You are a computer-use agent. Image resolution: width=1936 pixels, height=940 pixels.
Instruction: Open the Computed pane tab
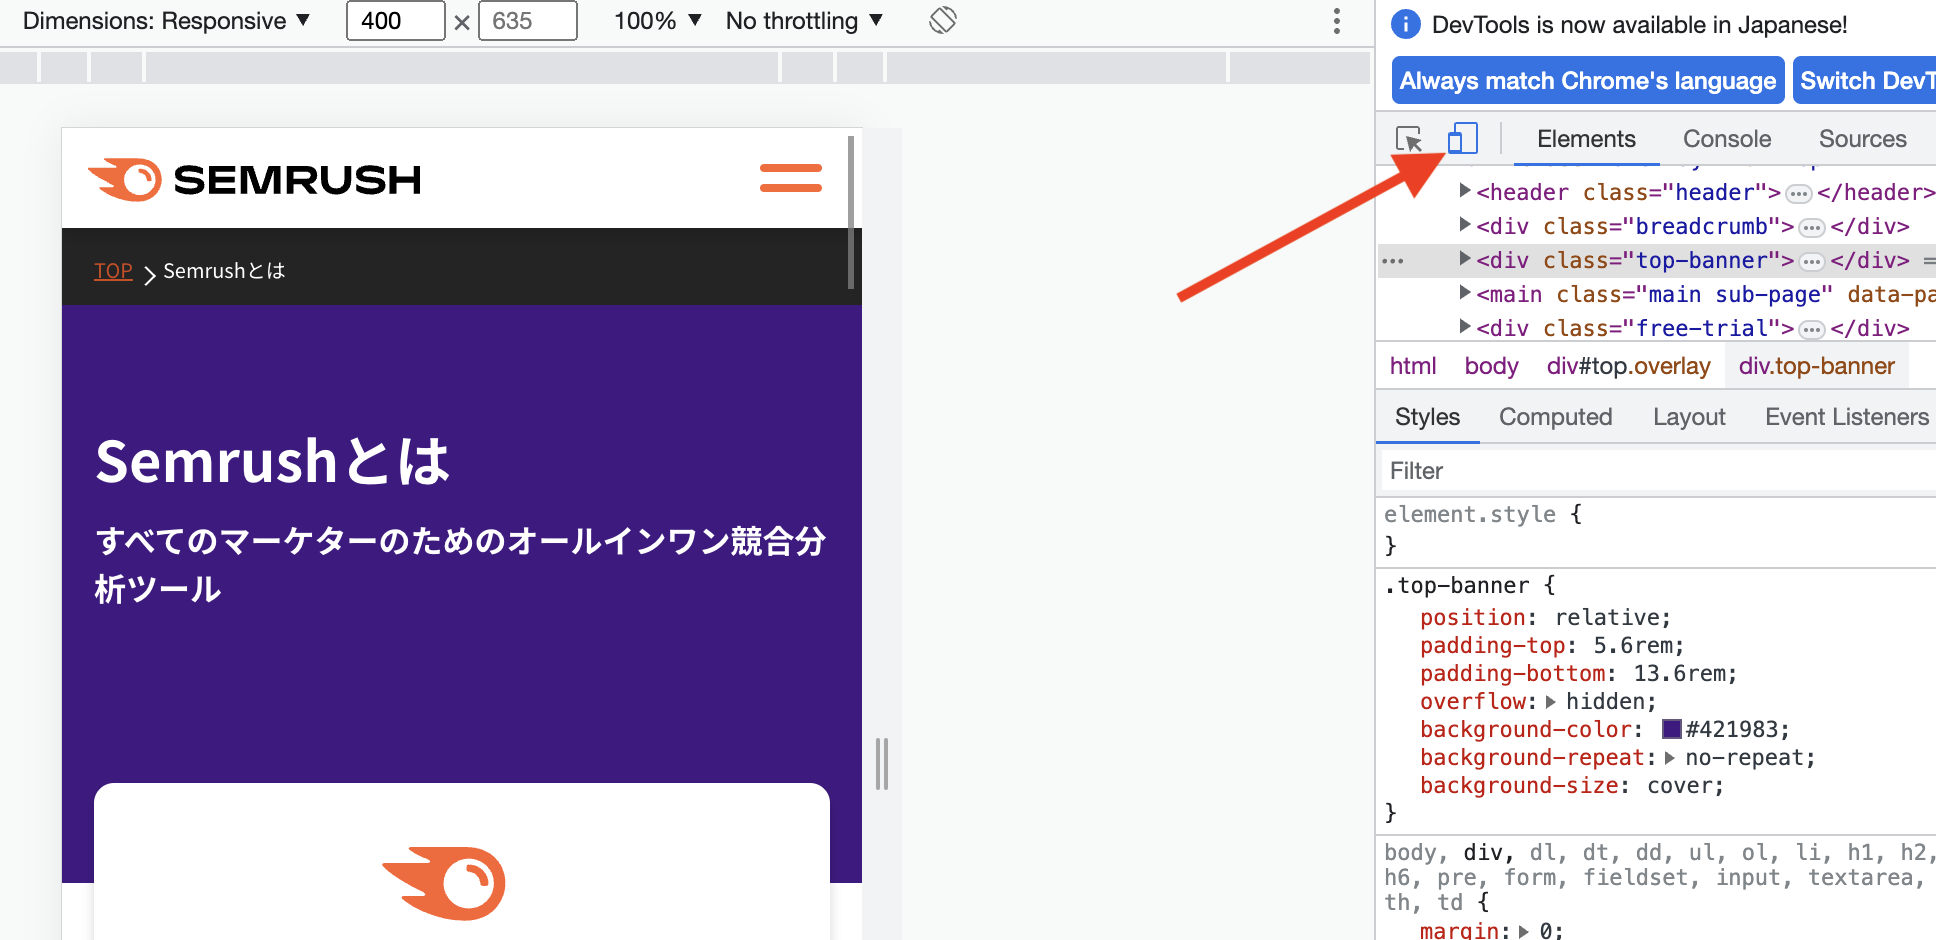1555,417
